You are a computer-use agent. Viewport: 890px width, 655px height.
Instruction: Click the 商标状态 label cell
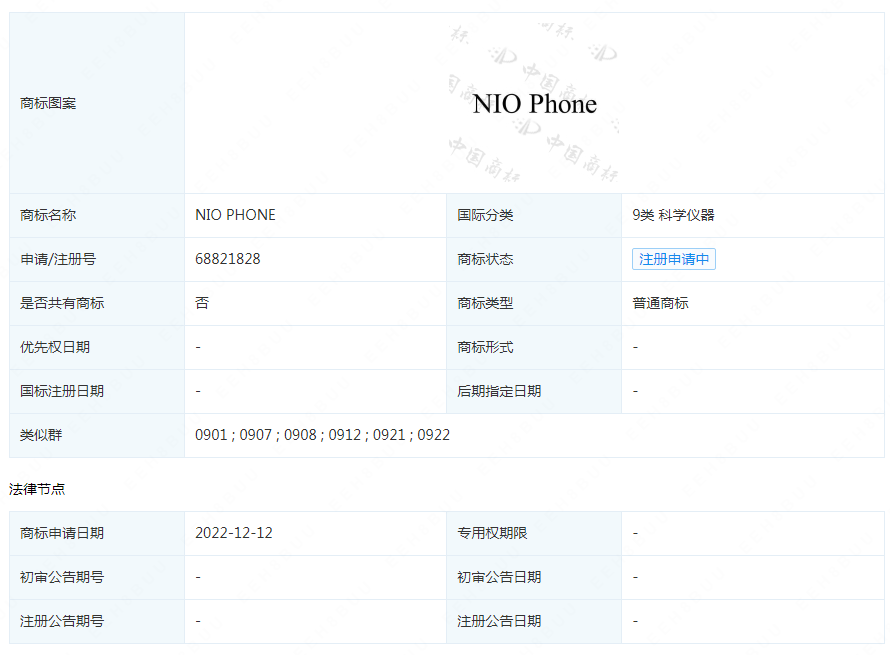pos(485,259)
